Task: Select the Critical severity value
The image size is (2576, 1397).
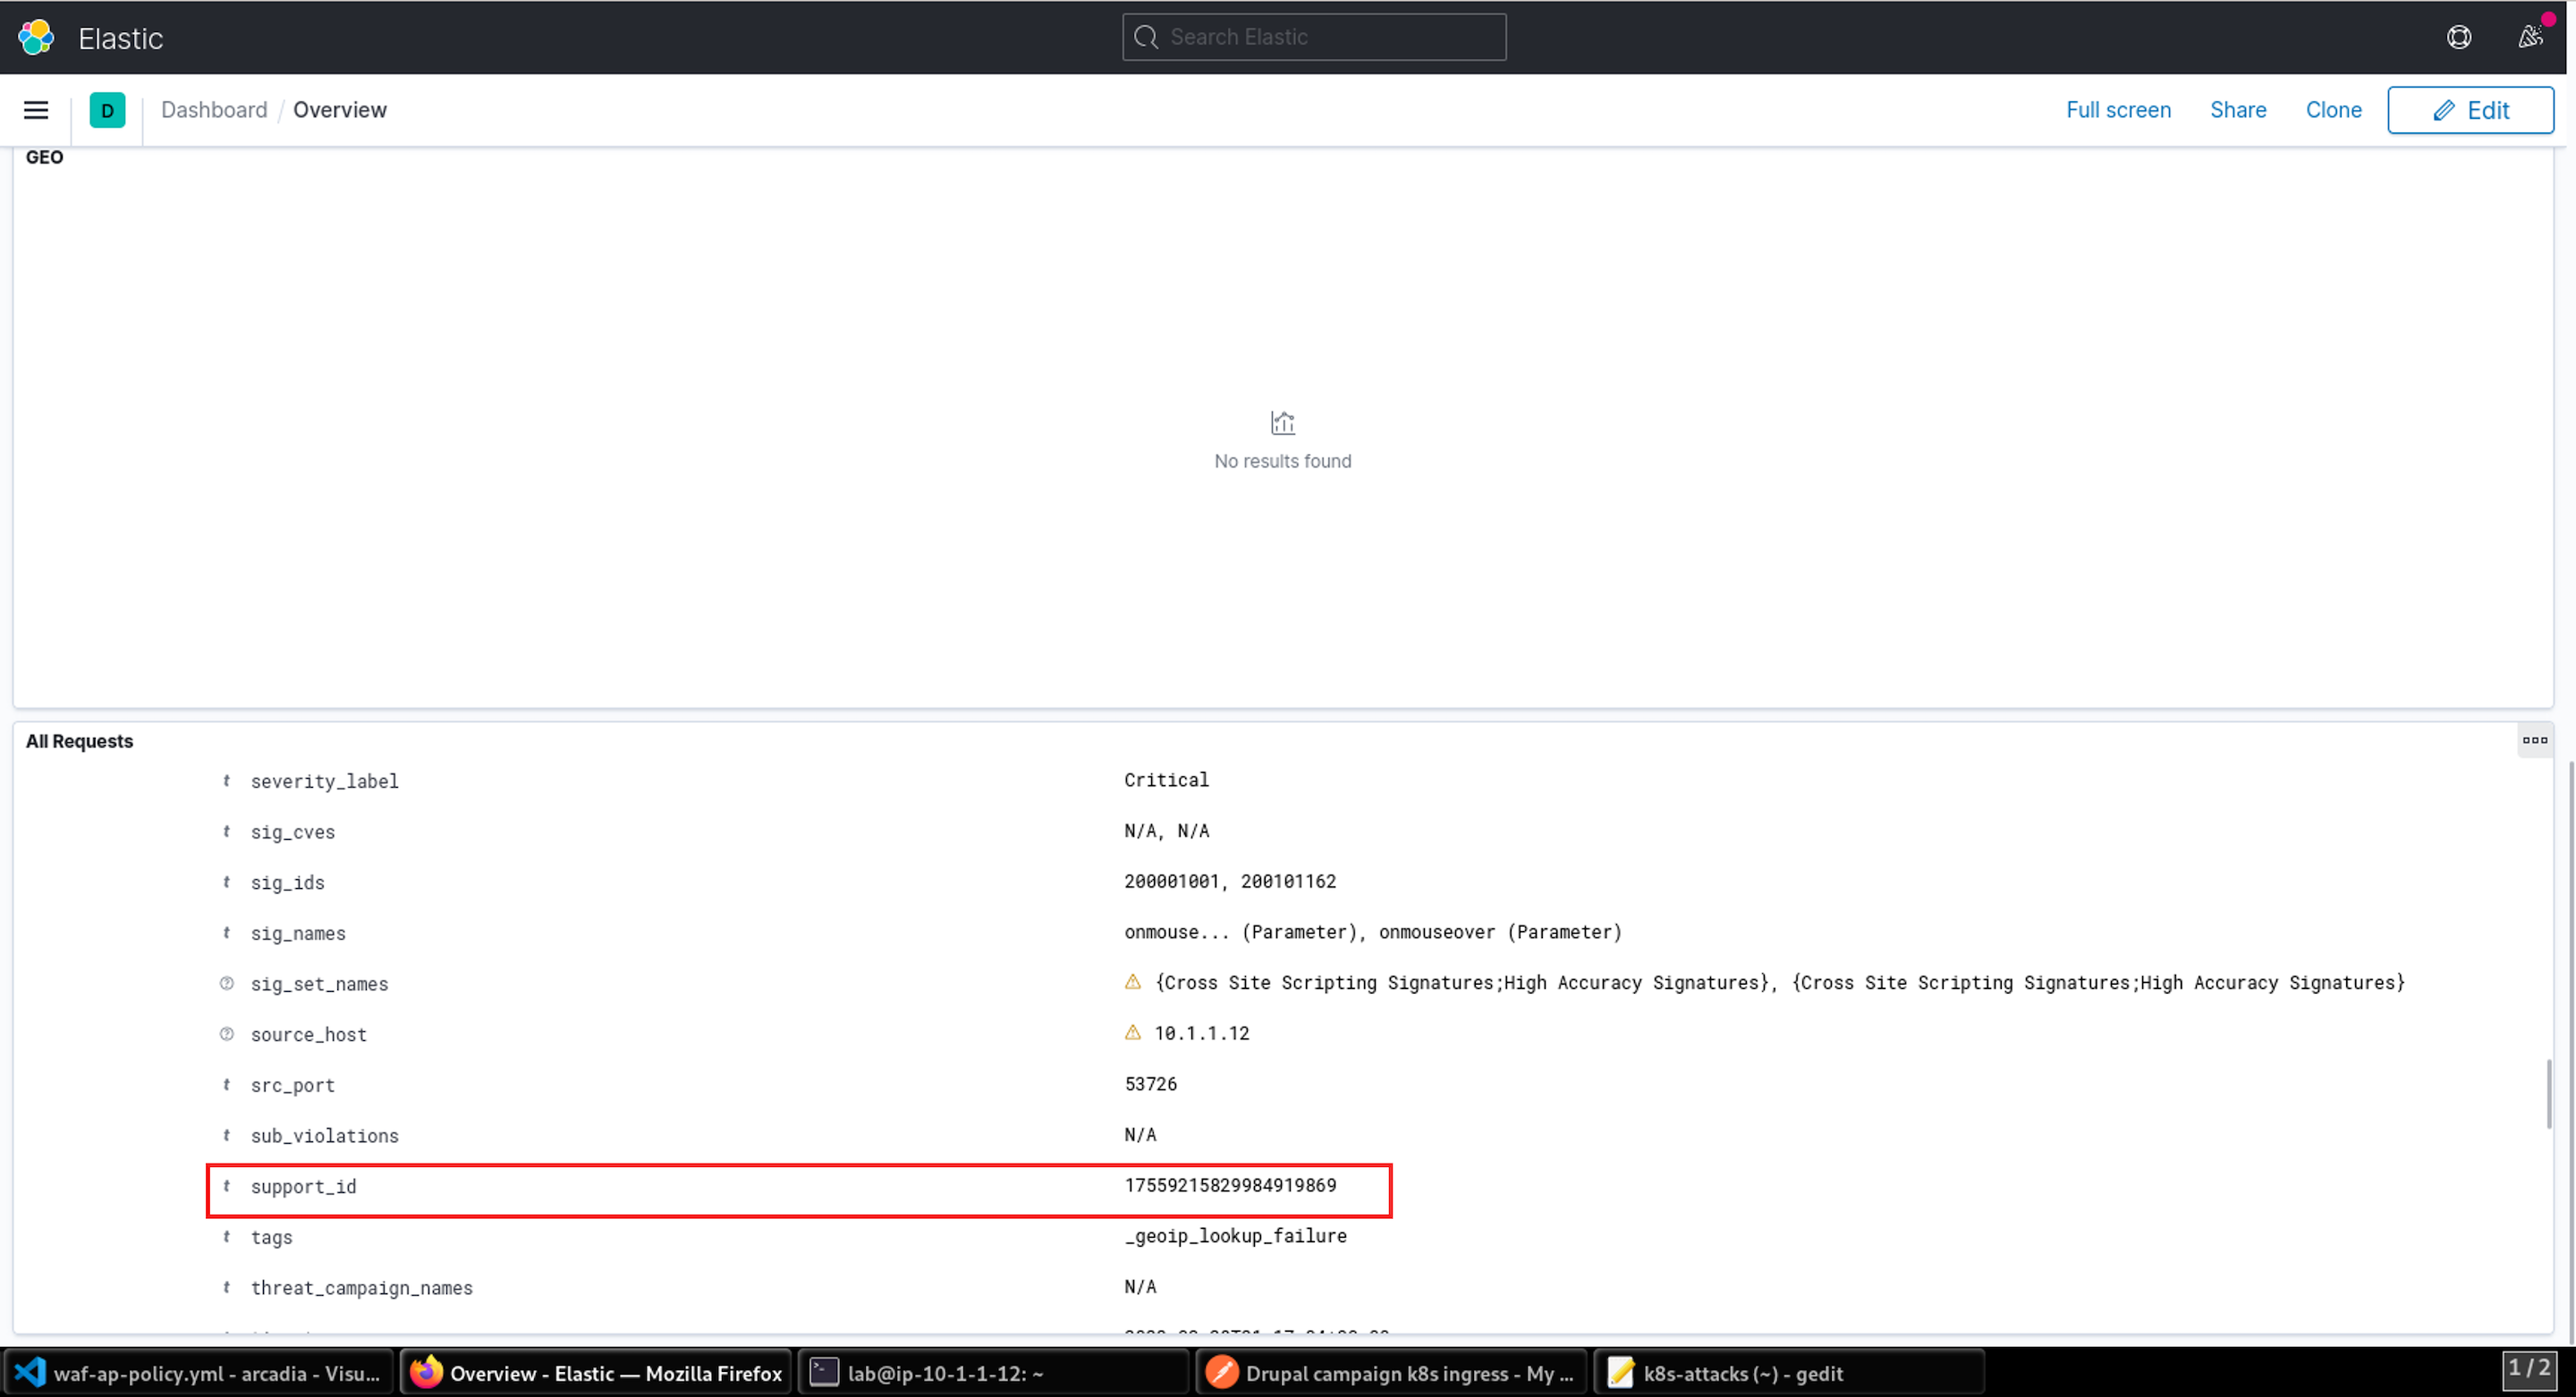Action: [1166, 780]
